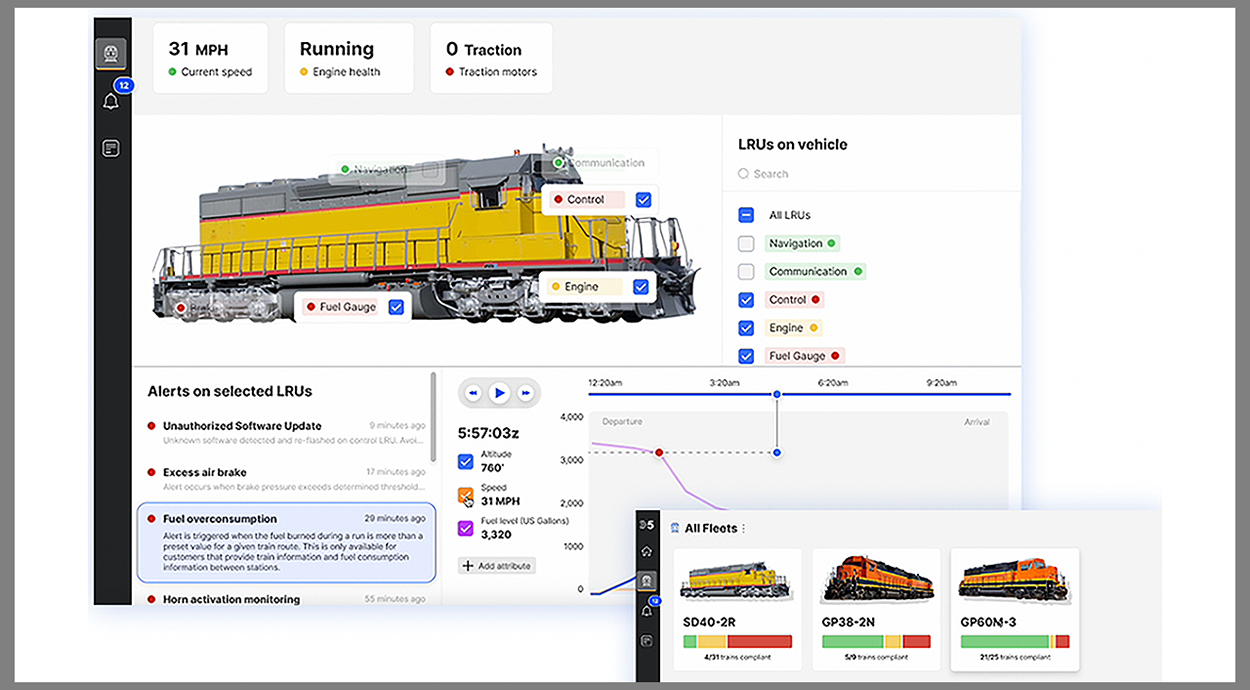The image size is (1250, 690).
Task: Click the fast-forward playback button
Action: (525, 393)
